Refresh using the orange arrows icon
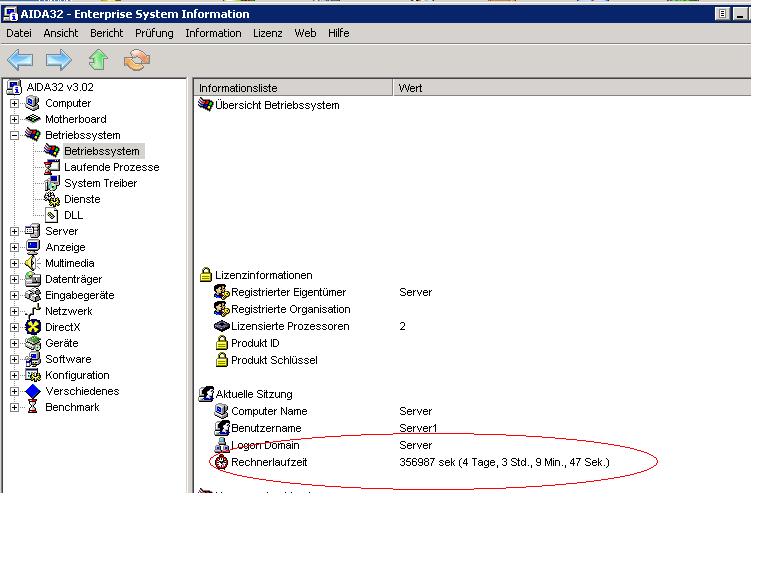 [137, 60]
